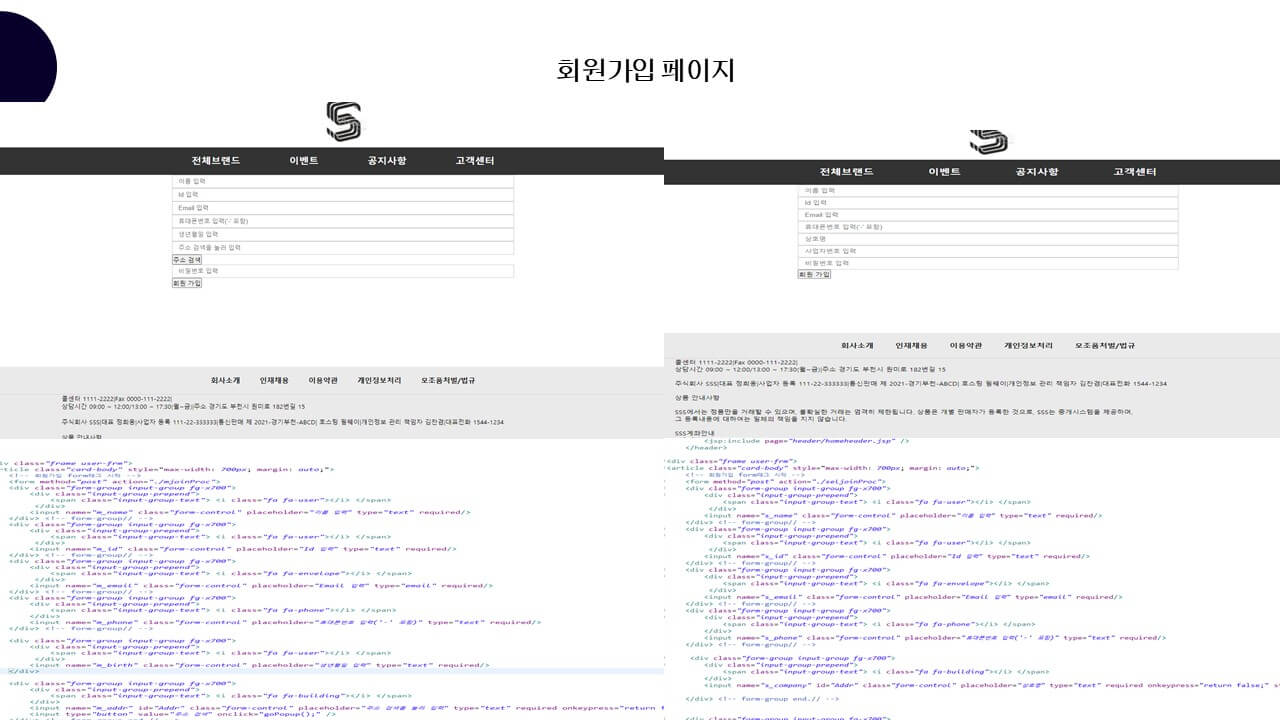Click 회원 가입 button on the left form

(x=187, y=283)
